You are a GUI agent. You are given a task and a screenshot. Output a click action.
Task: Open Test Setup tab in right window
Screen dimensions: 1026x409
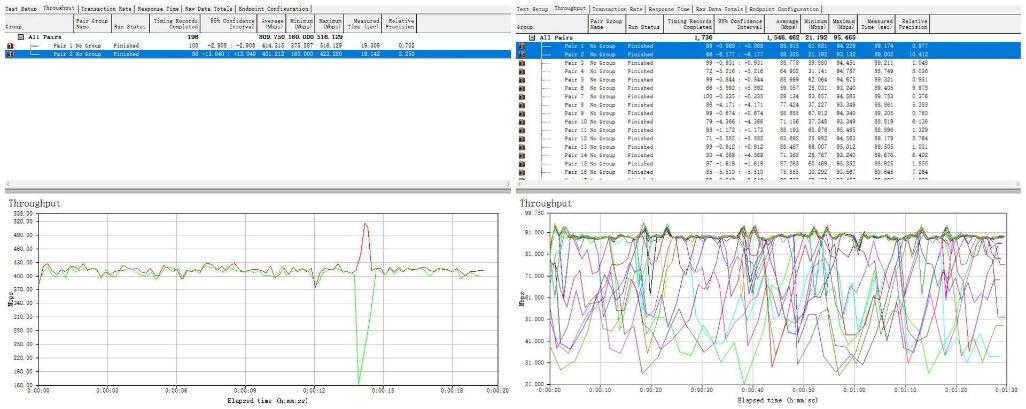point(532,9)
